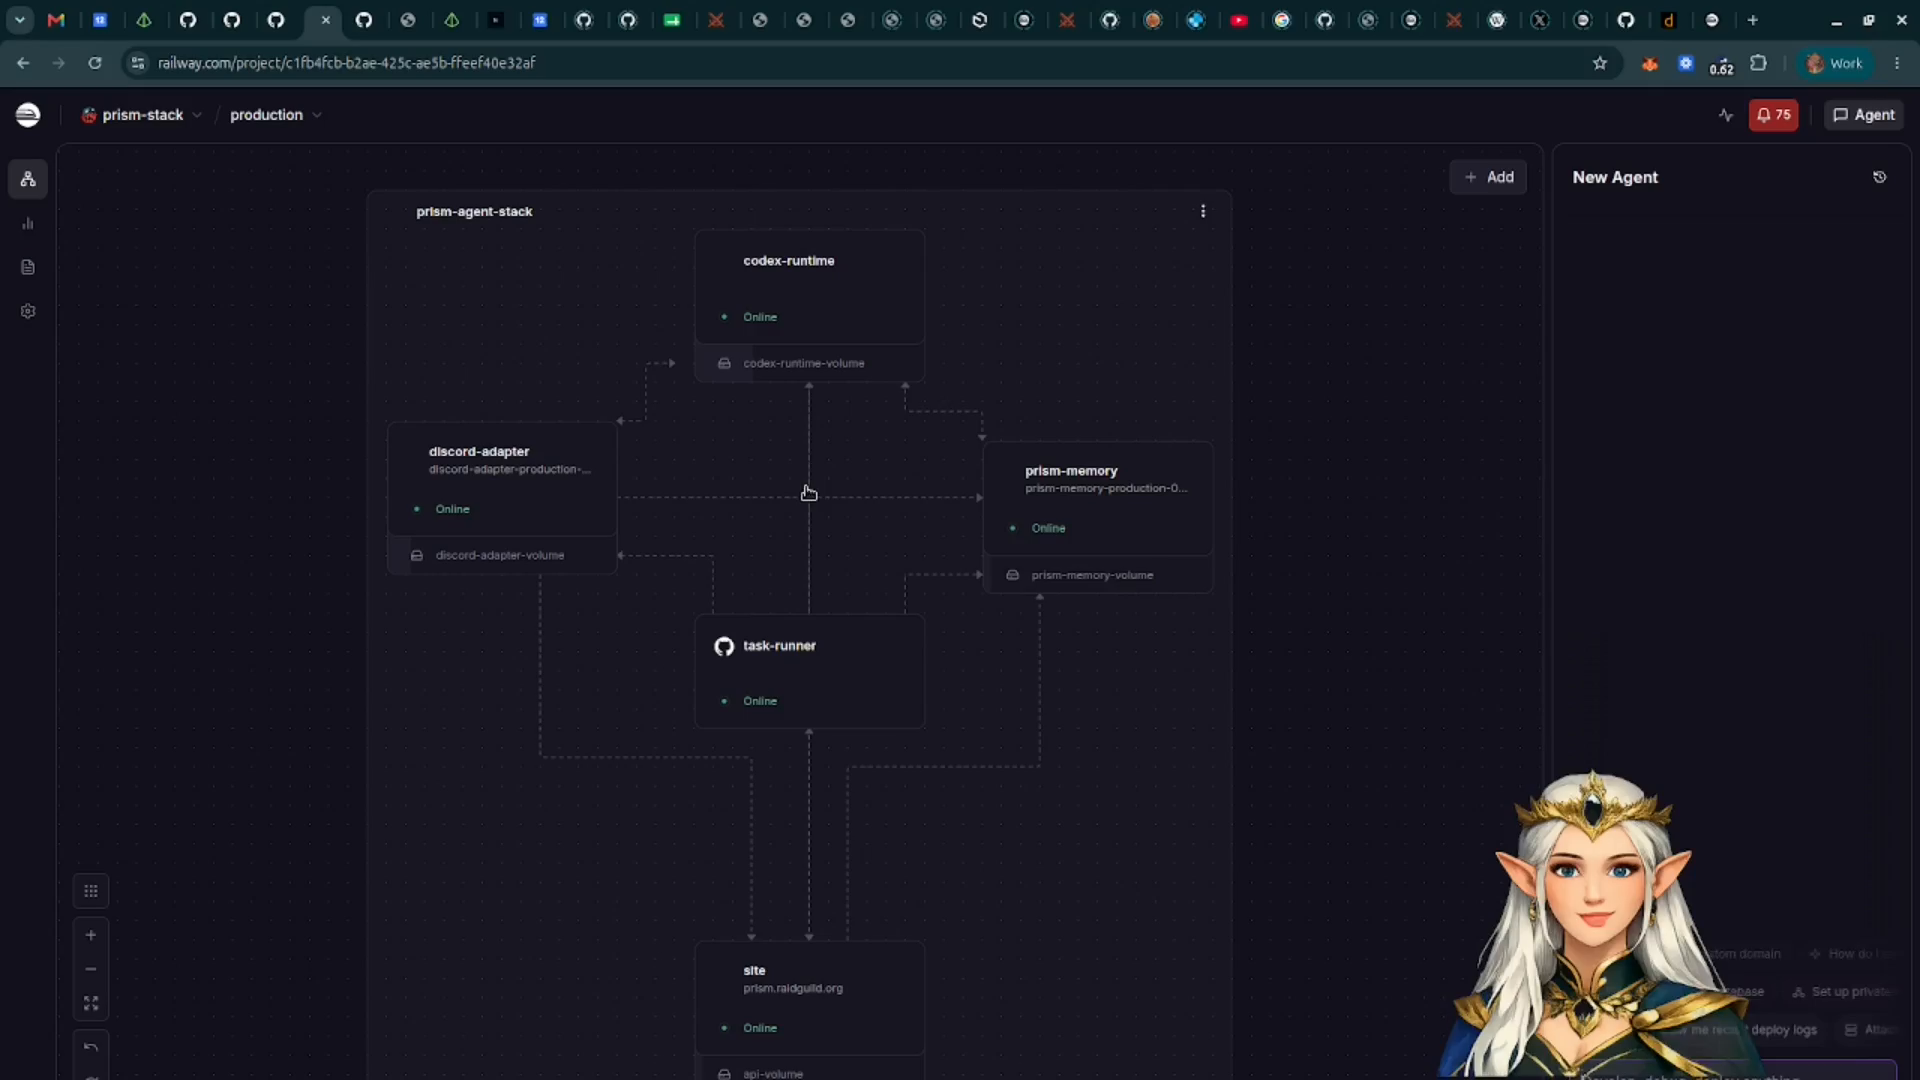Viewport: 1920px width, 1080px height.
Task: Click the notifications bell showing 75
Action: click(1773, 115)
